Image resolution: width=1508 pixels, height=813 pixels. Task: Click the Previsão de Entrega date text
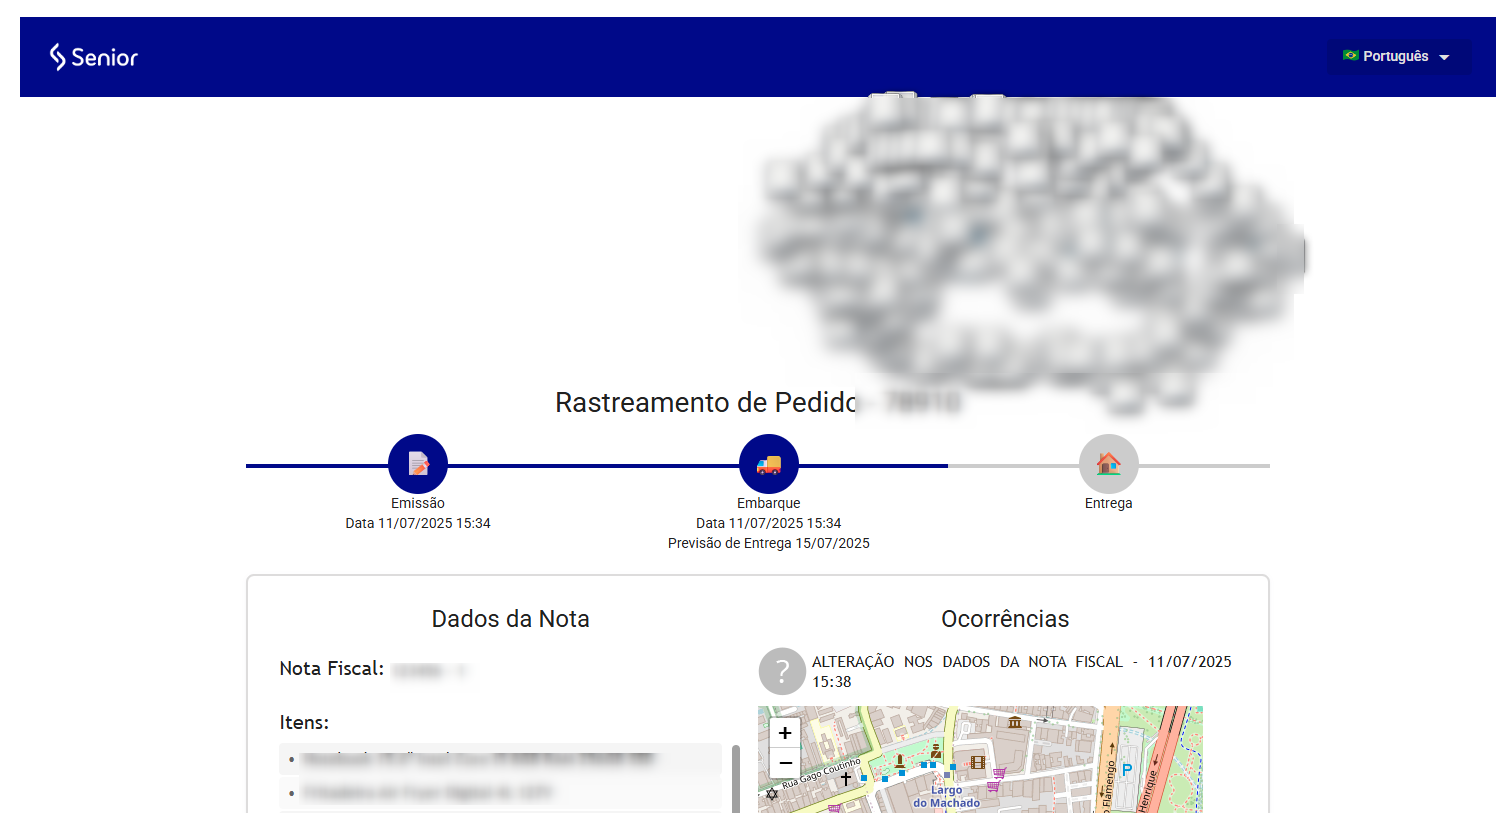click(x=768, y=543)
